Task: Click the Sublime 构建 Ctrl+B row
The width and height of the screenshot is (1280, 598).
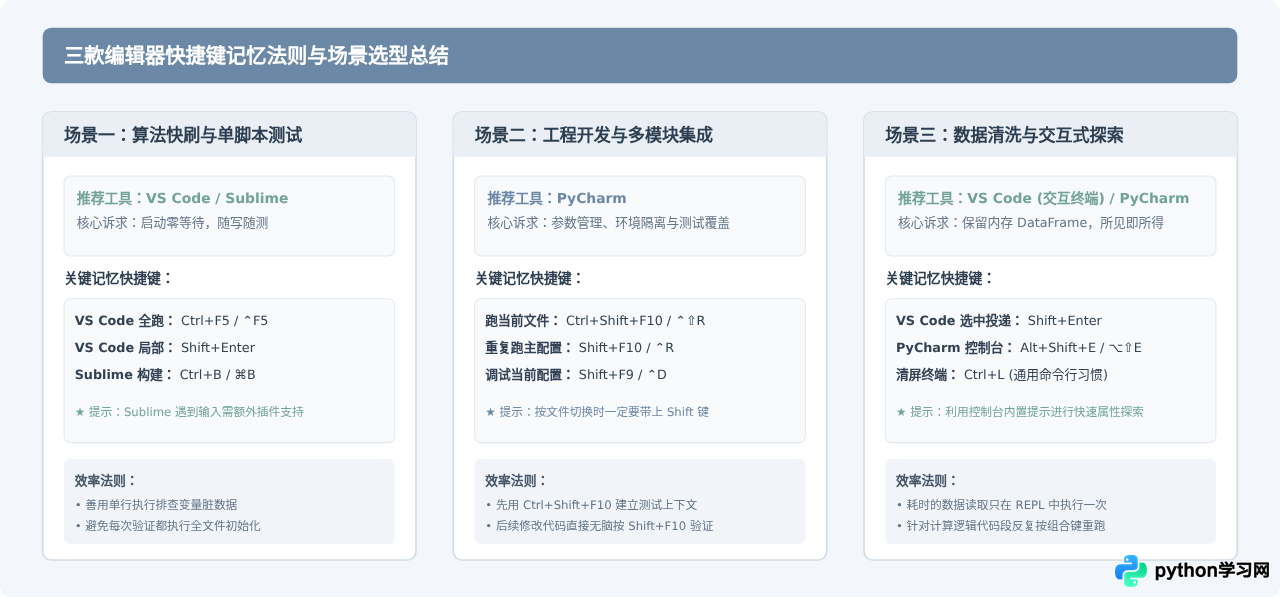Action: point(165,375)
